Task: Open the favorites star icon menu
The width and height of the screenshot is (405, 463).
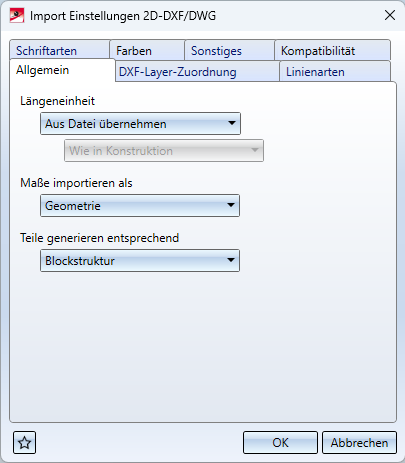Action: coord(24,443)
